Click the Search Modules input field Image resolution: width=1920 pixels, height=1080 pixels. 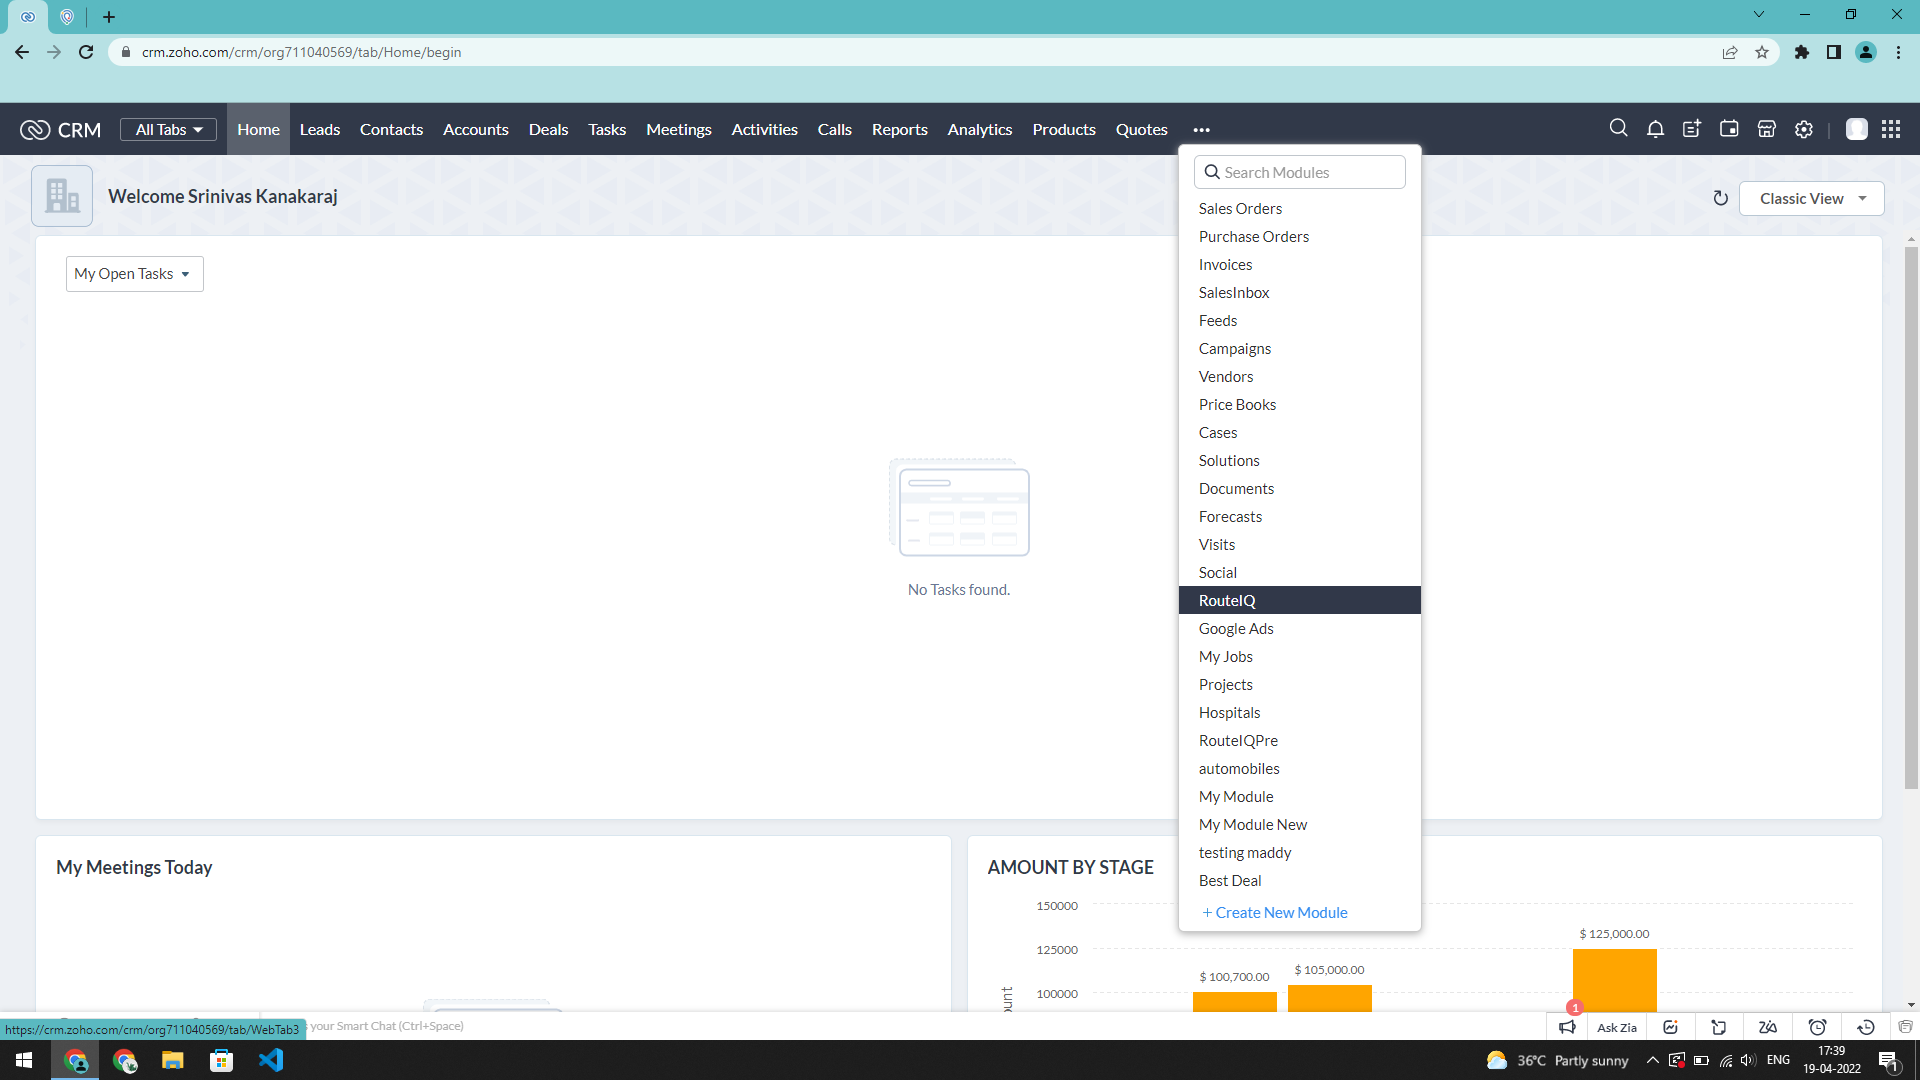pos(1300,172)
